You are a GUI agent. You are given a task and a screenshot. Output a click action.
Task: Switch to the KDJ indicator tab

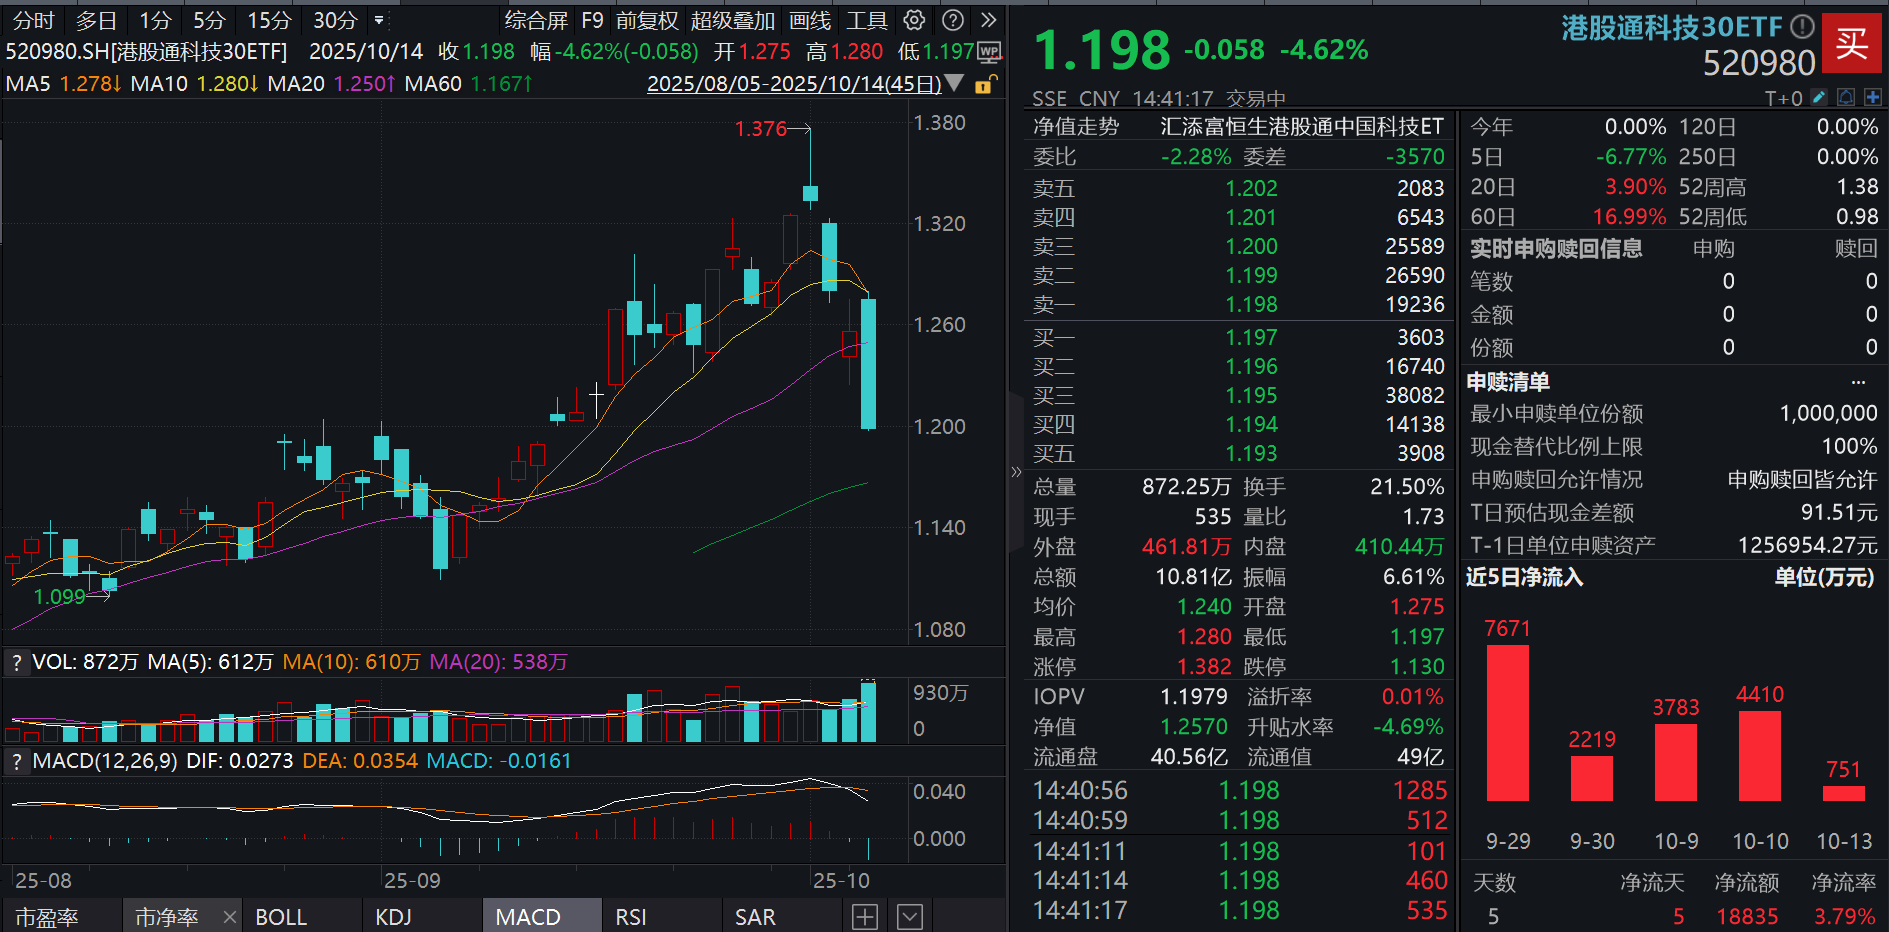coord(393,915)
